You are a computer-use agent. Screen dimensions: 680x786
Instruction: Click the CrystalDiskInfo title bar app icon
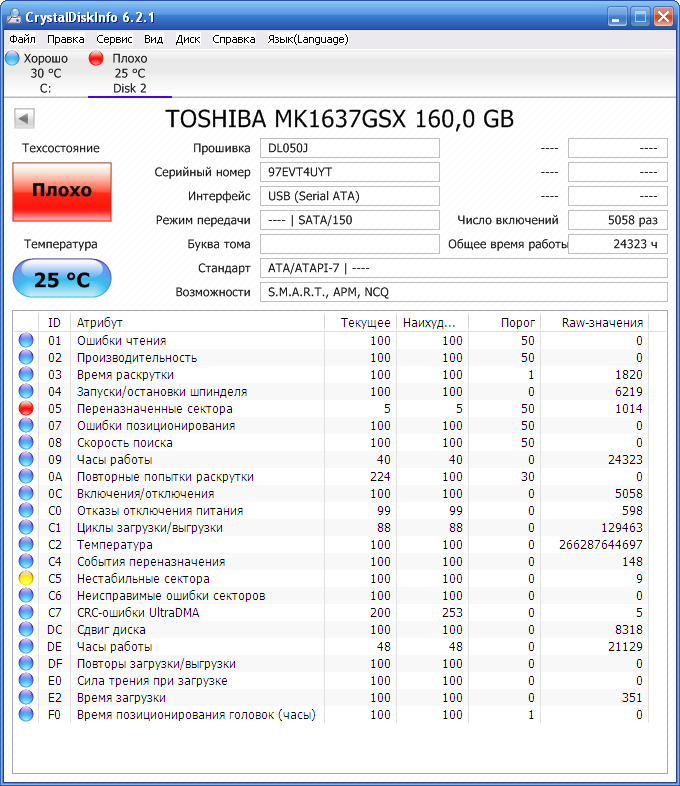pos(14,17)
